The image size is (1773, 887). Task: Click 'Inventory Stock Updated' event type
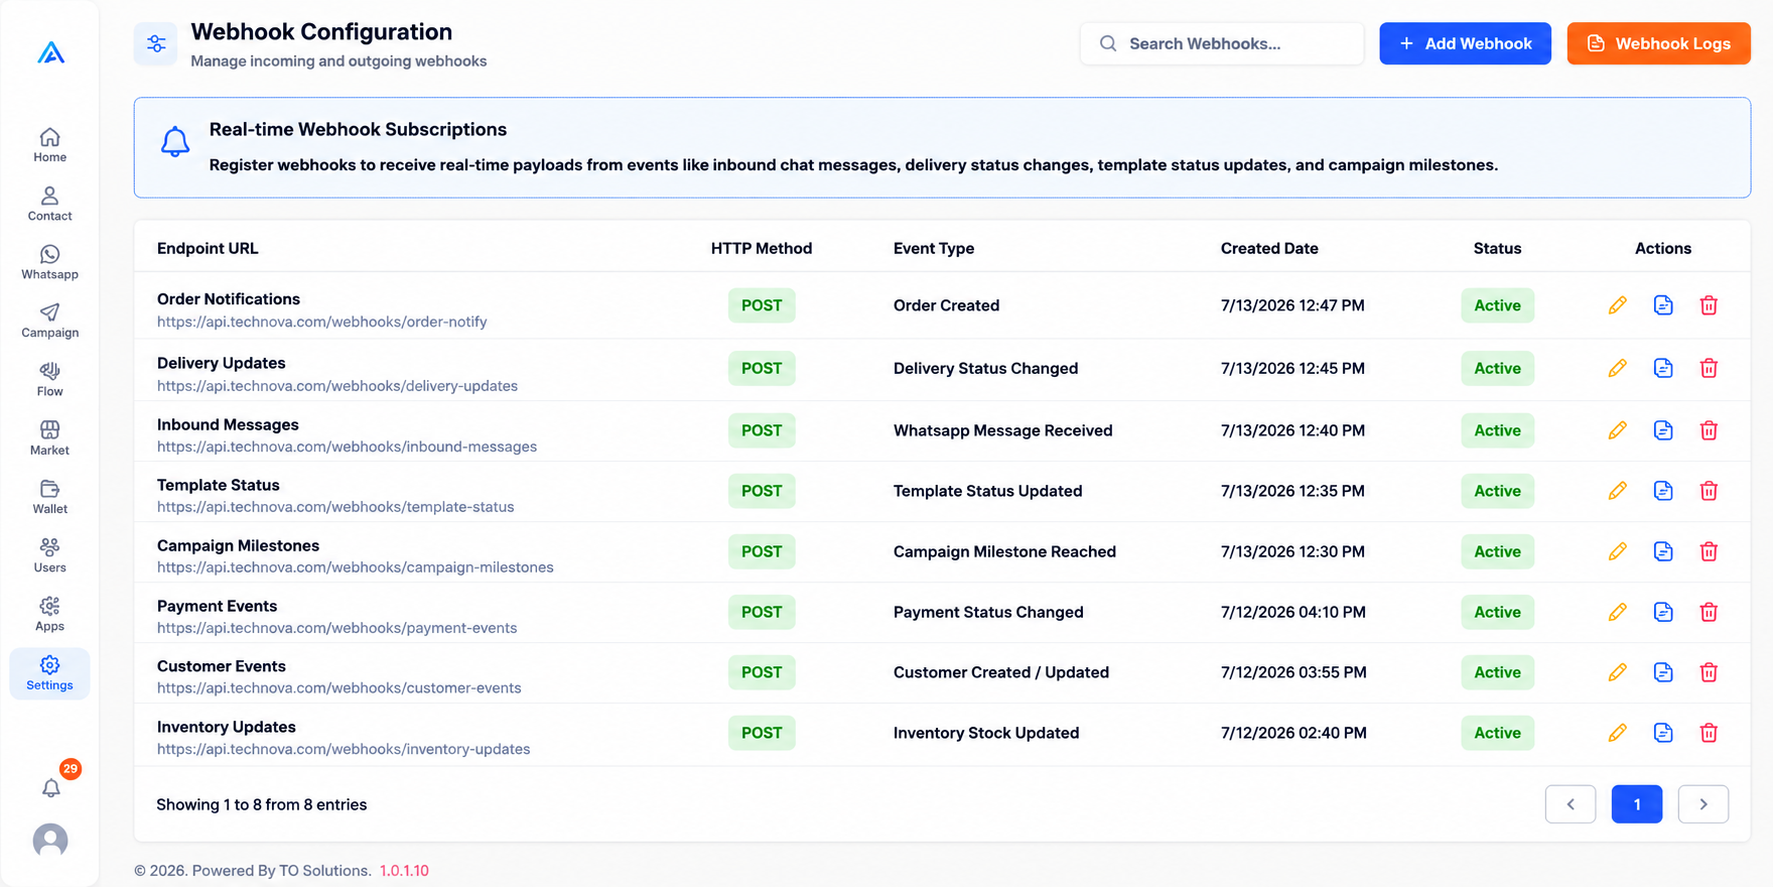coord(986,733)
